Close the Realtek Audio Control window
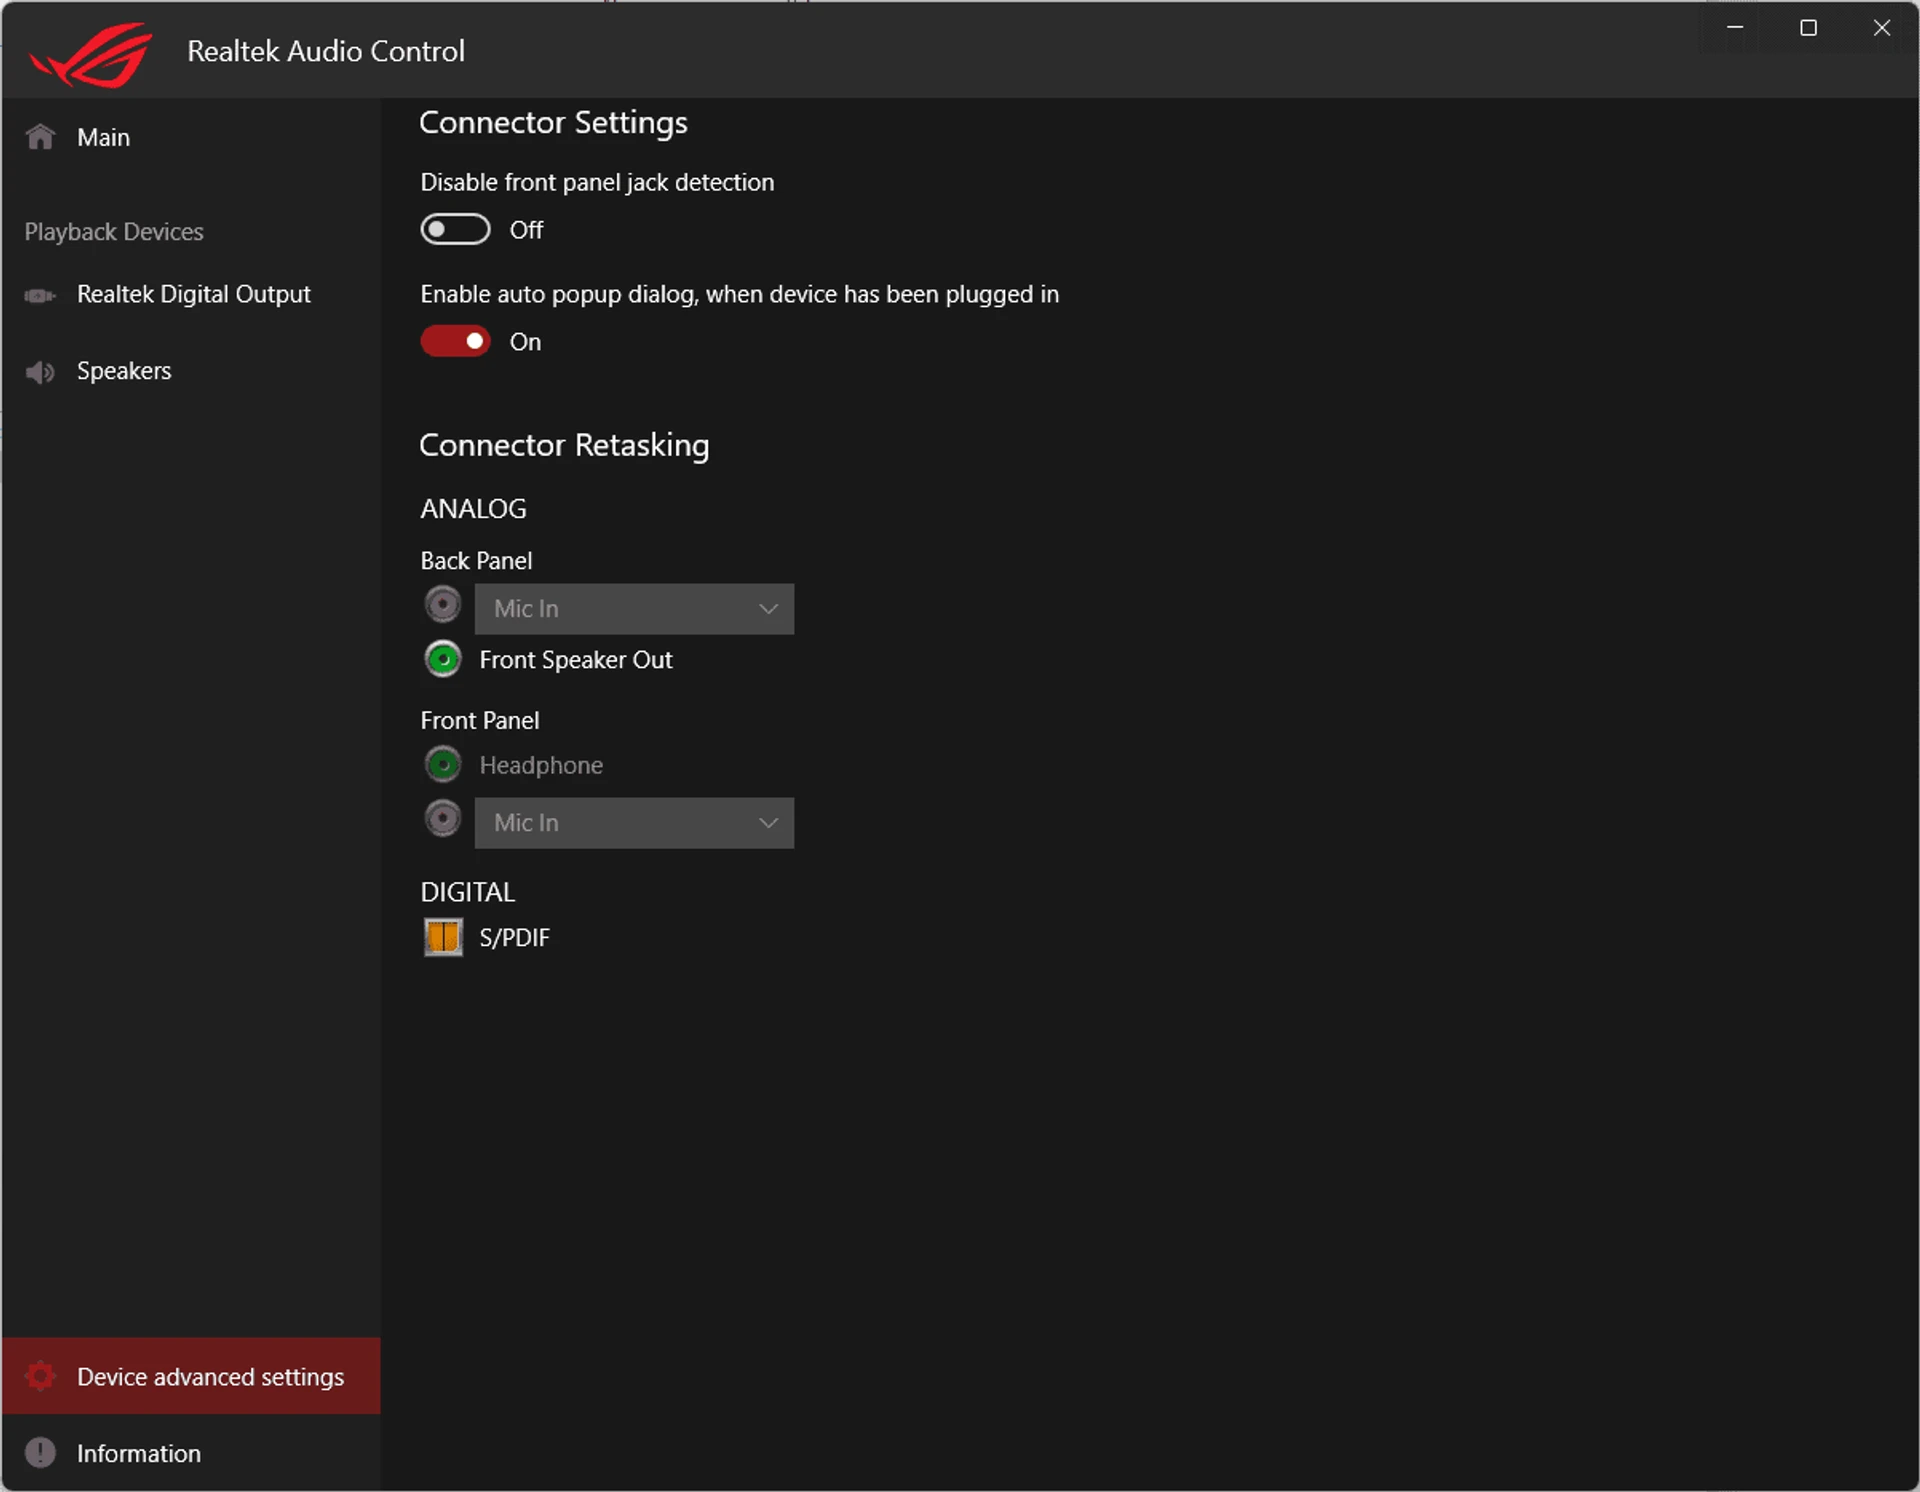Viewport: 1920px width, 1492px height. pos(1881,28)
